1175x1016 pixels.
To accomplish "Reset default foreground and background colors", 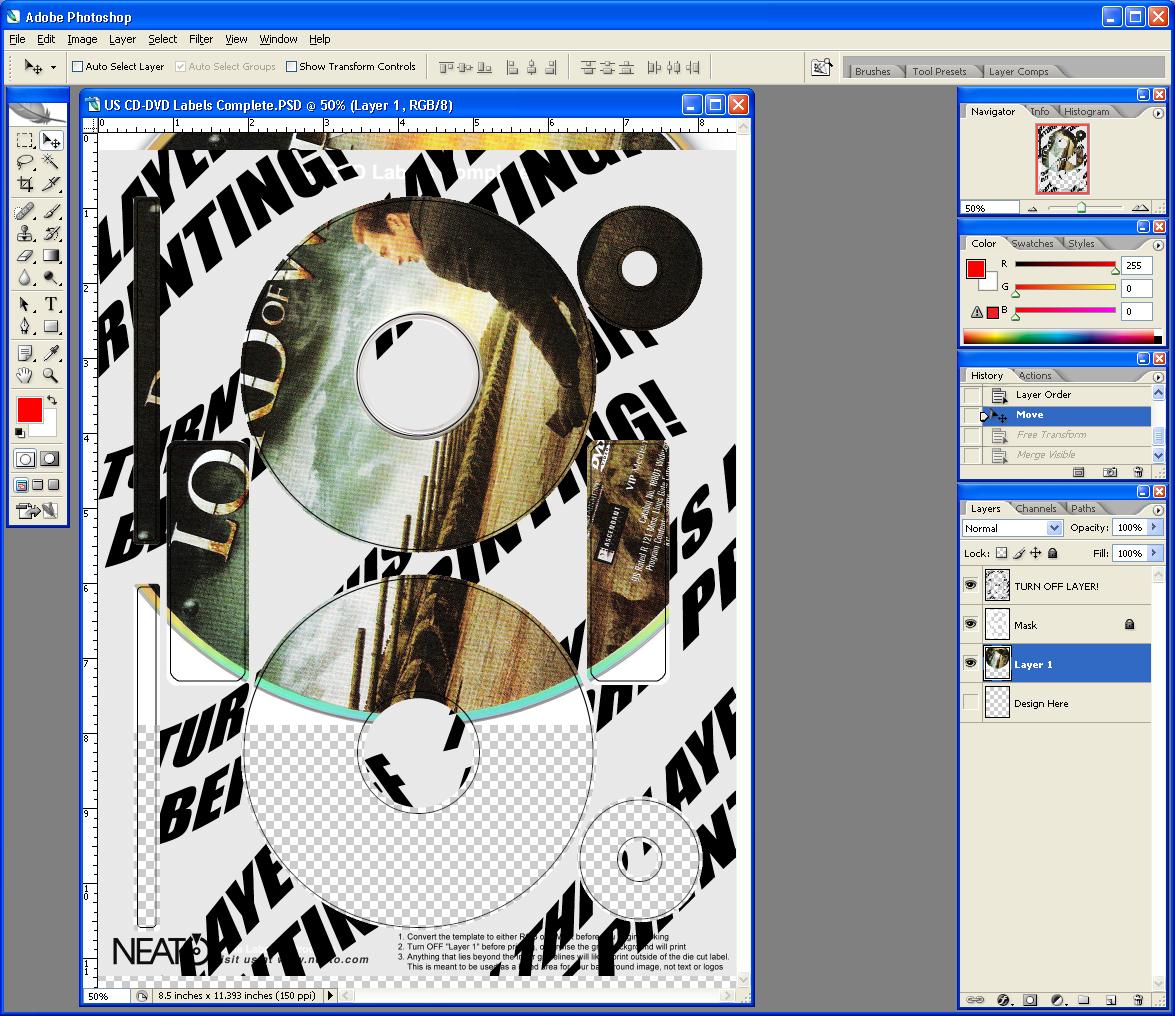I will [x=20, y=433].
